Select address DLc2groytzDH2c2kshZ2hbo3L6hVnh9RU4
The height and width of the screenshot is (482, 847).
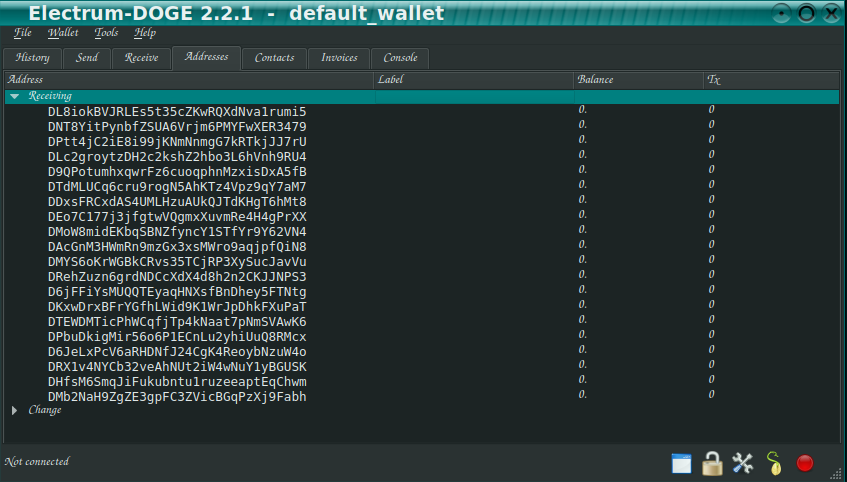[x=177, y=157]
